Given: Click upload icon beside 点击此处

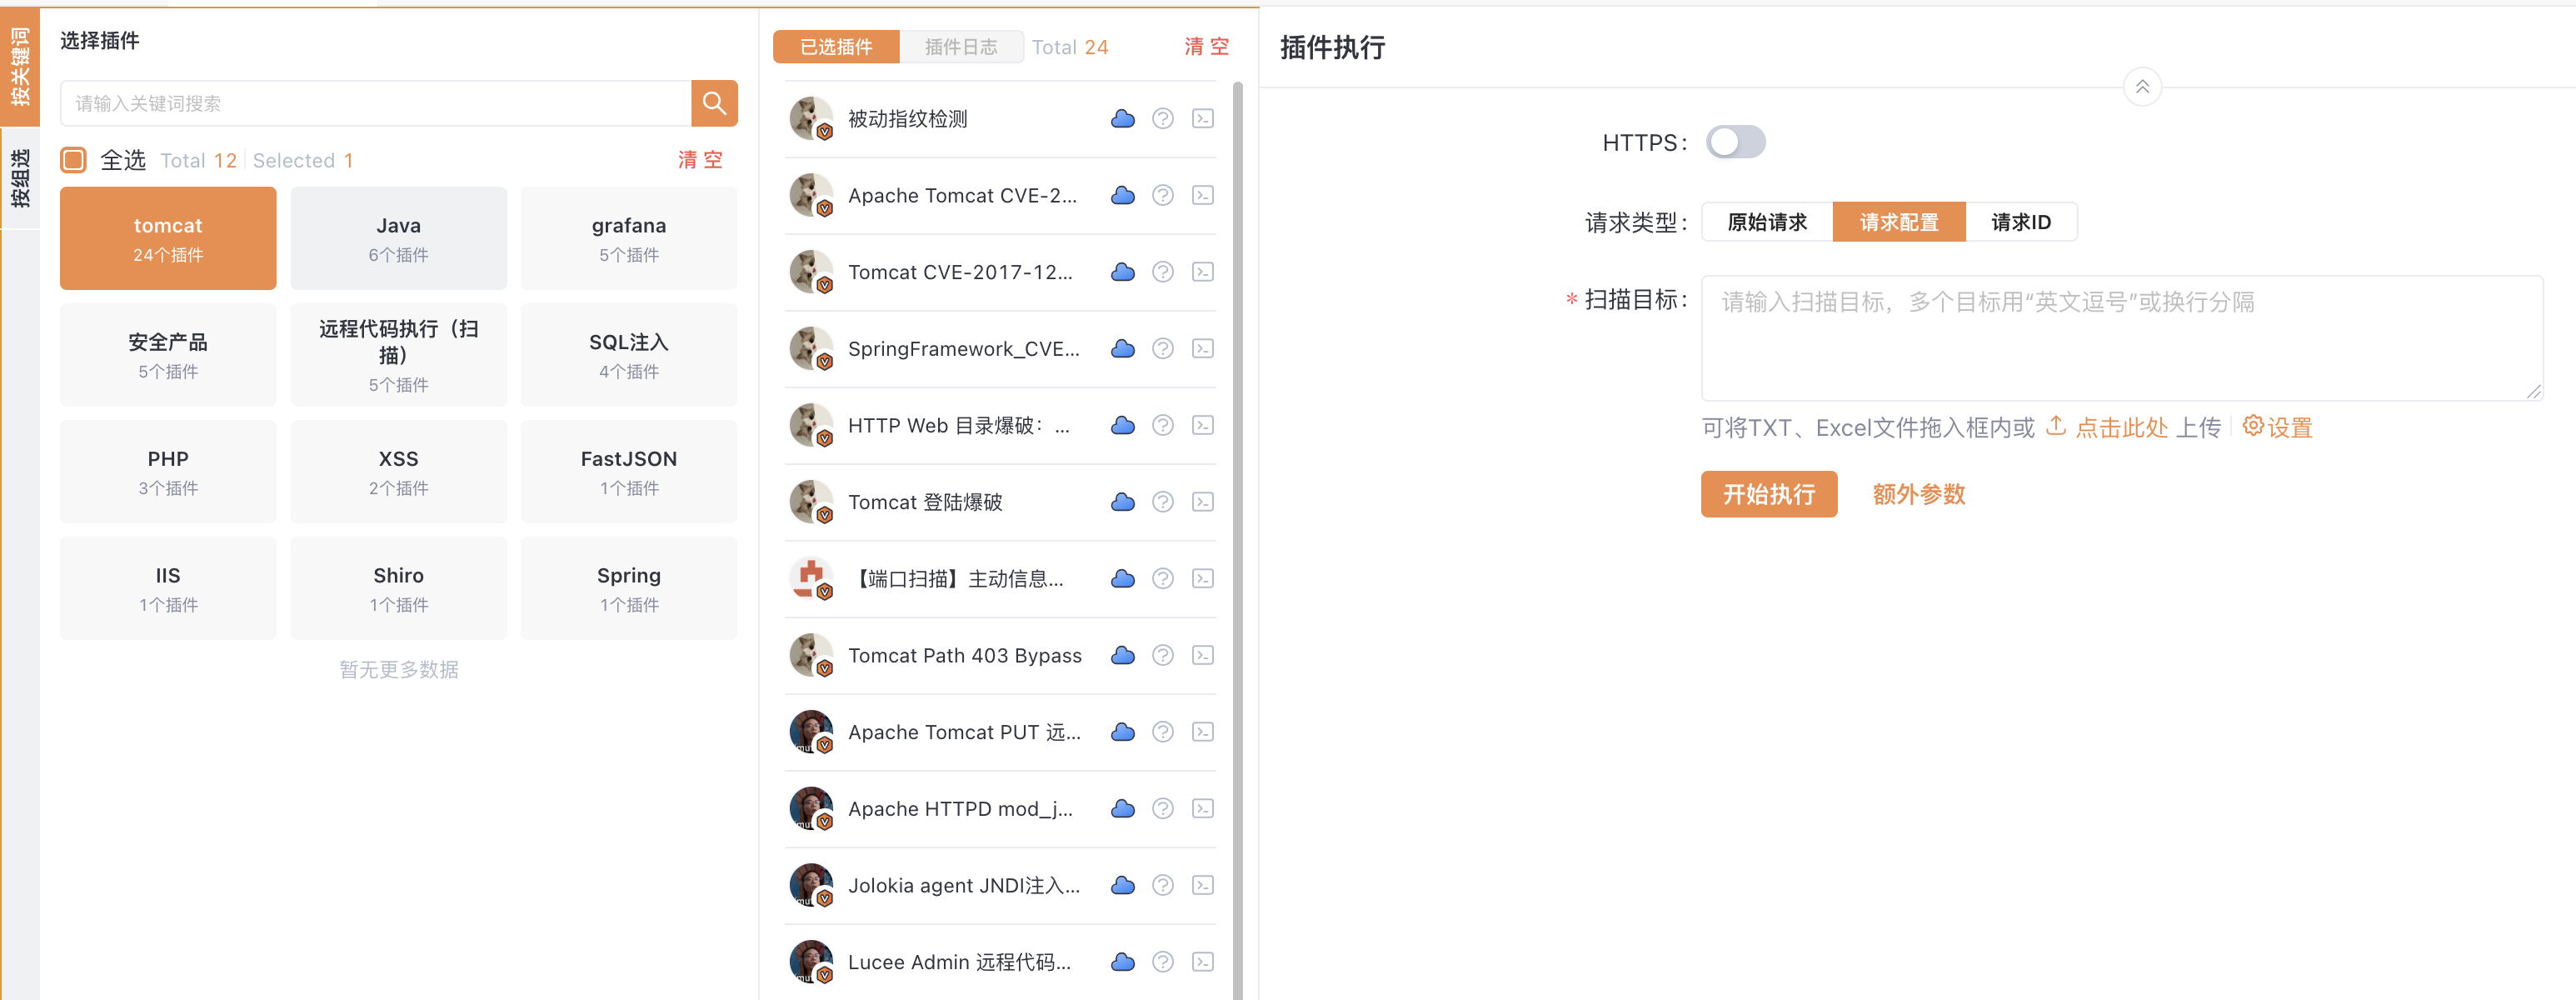Looking at the screenshot, I should pyautogui.click(x=2055, y=427).
